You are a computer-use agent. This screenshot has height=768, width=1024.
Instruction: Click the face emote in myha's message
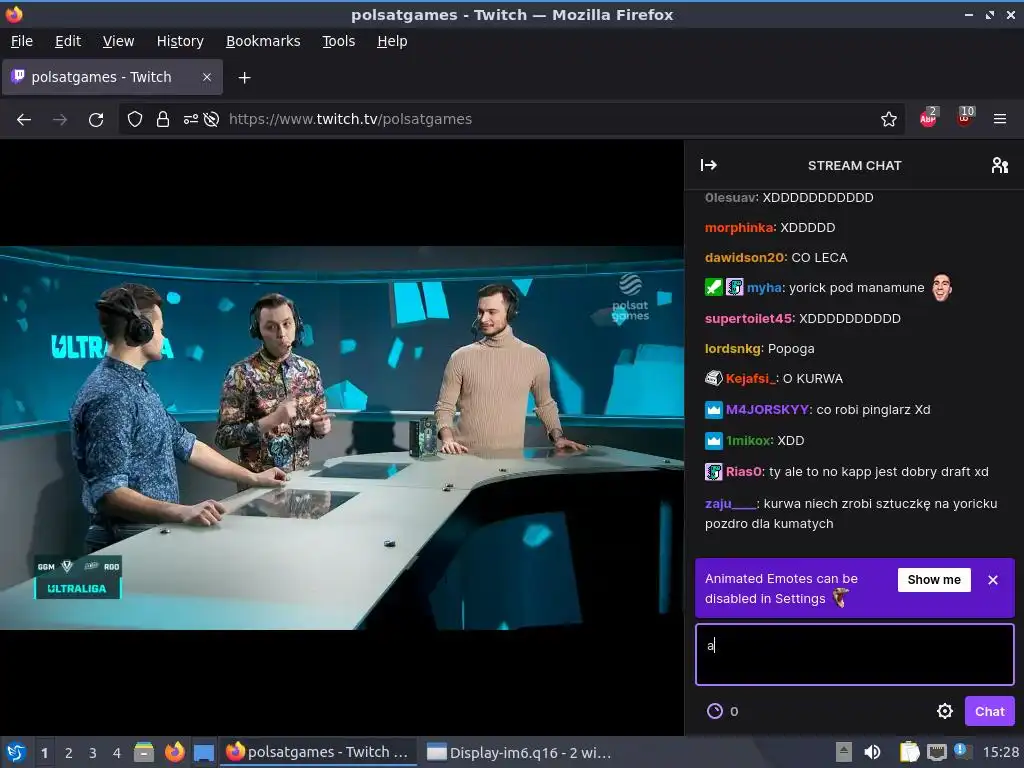tap(941, 287)
